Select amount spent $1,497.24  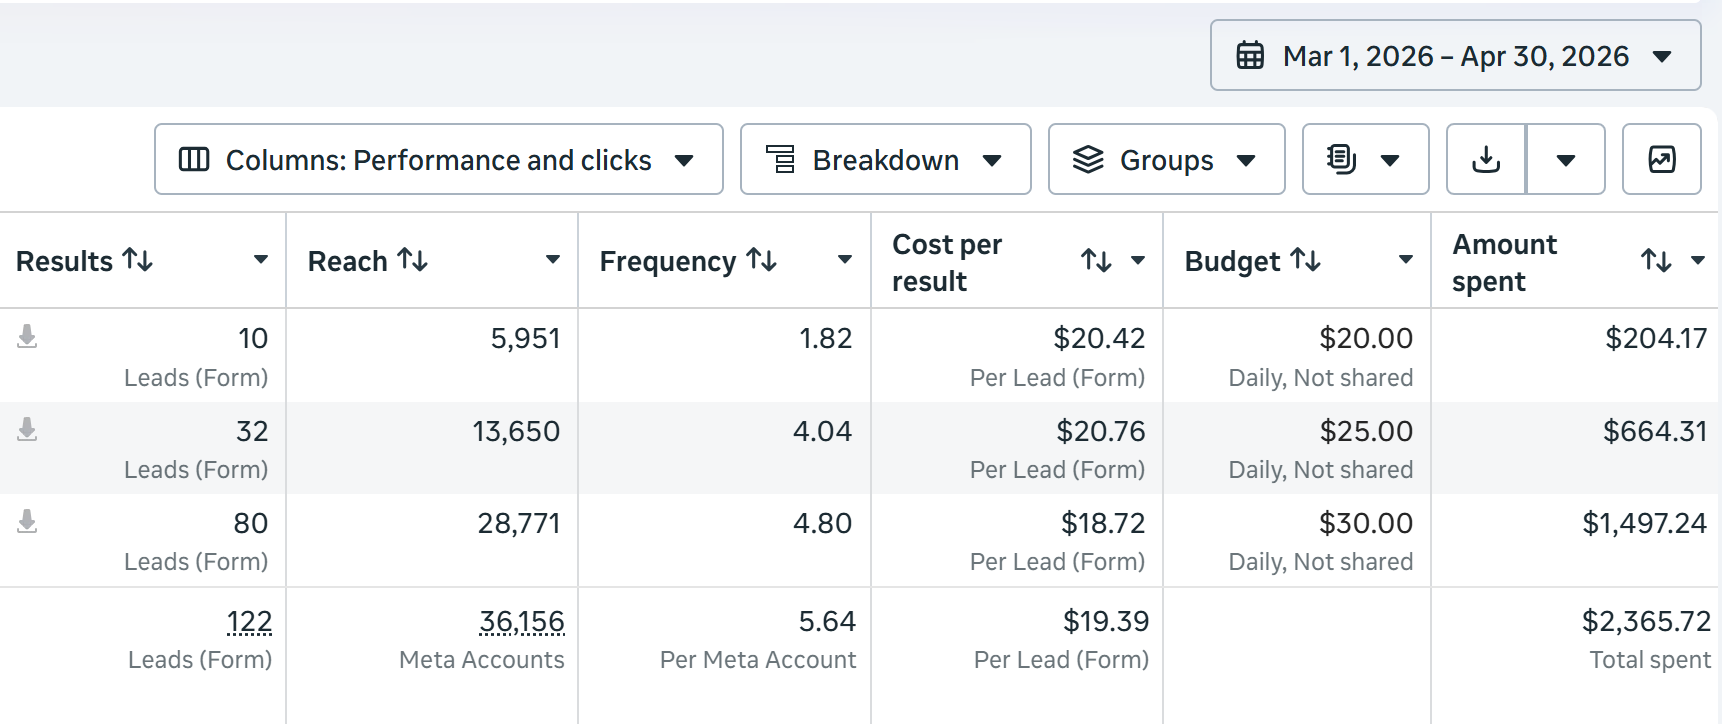pyautogui.click(x=1645, y=523)
